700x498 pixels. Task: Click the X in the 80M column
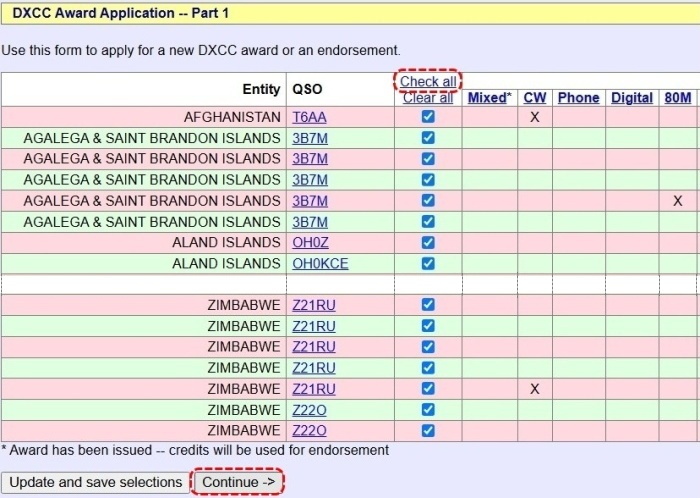[x=678, y=201]
